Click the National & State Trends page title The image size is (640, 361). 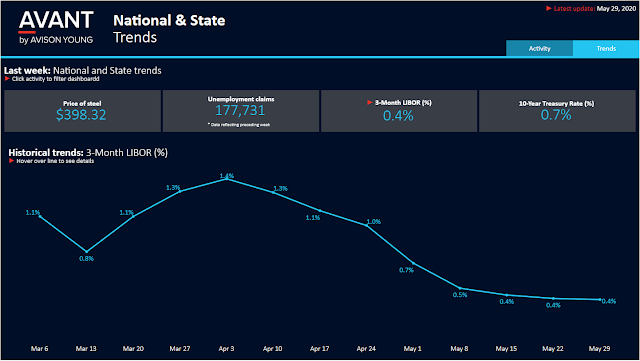tap(169, 29)
